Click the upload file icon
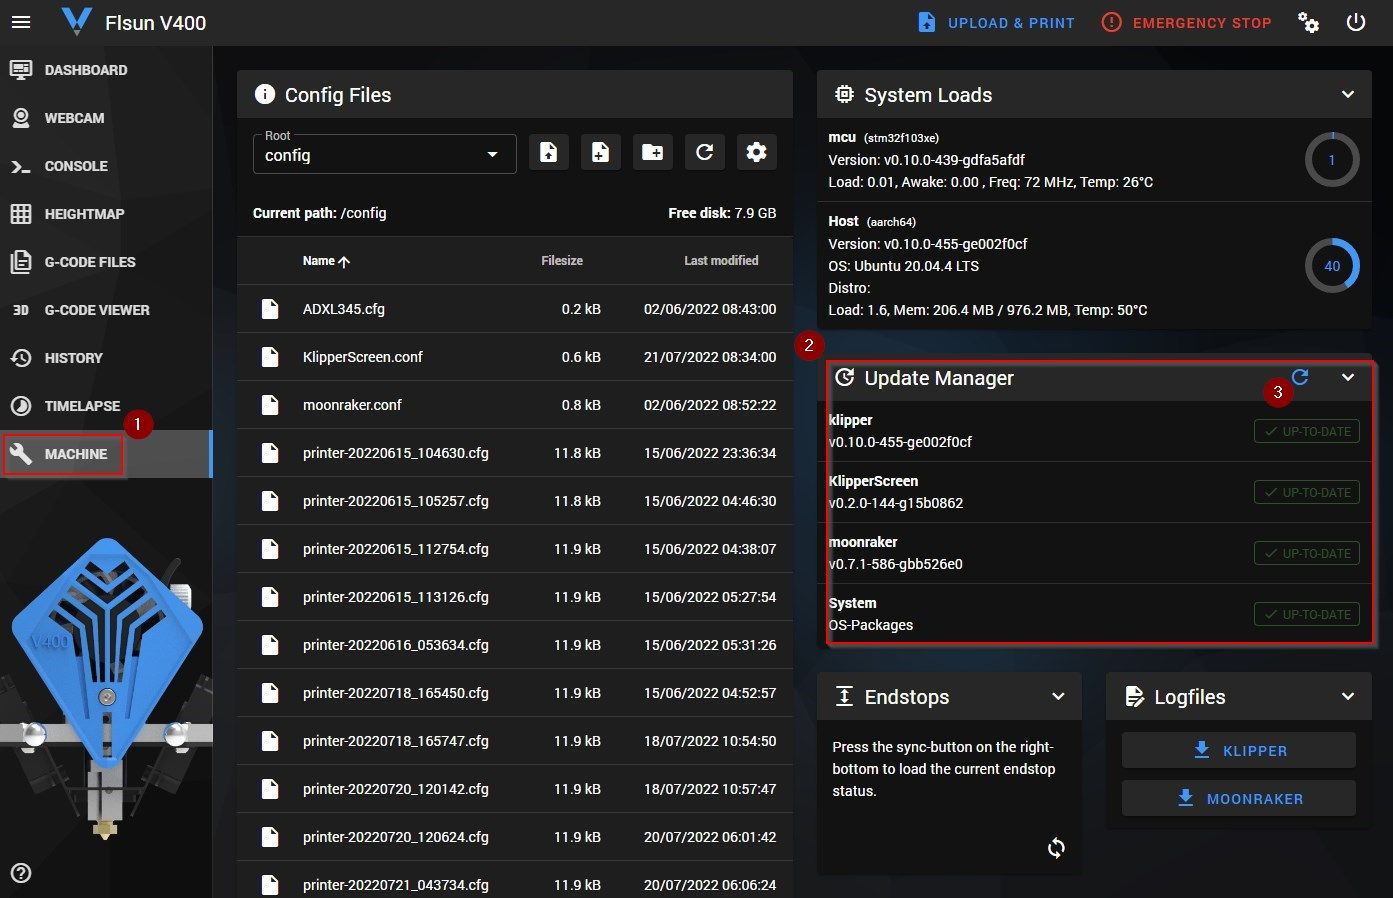This screenshot has width=1393, height=898. point(548,152)
